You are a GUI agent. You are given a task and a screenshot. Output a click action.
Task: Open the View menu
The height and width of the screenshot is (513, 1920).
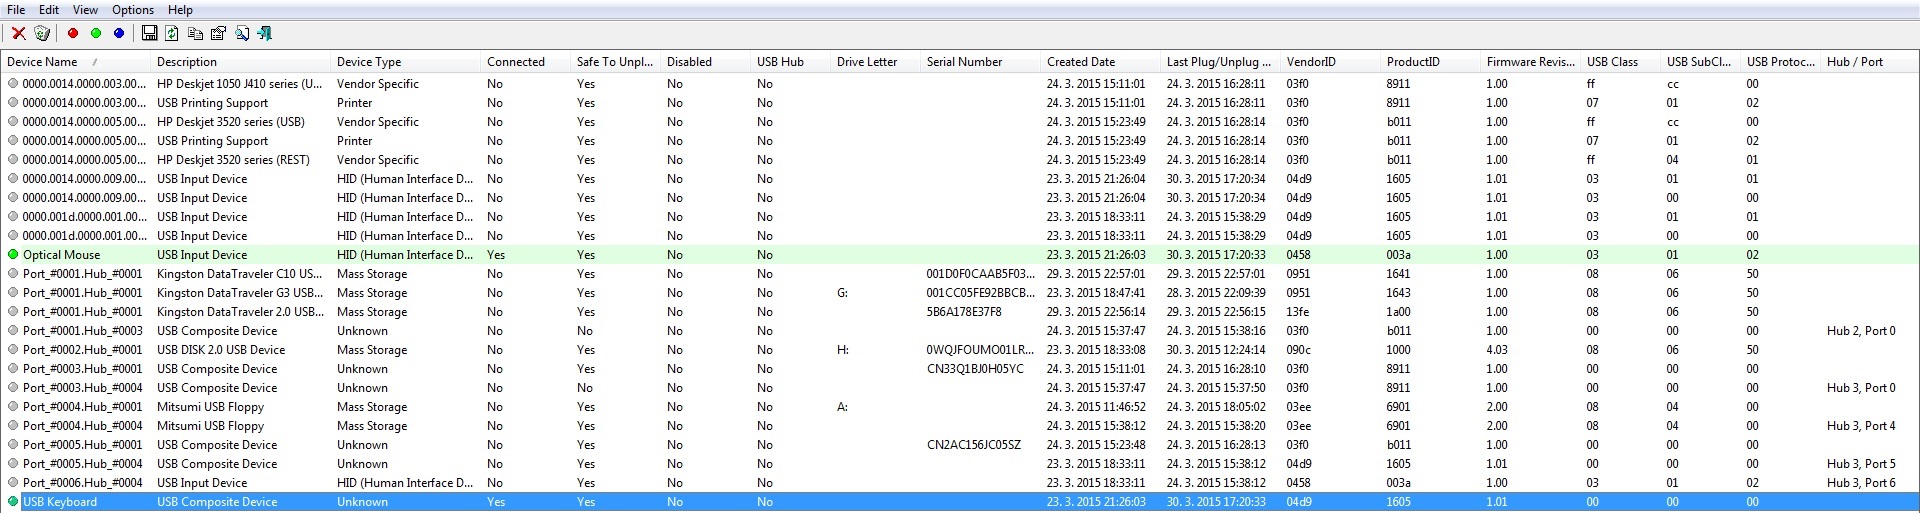pyautogui.click(x=85, y=10)
